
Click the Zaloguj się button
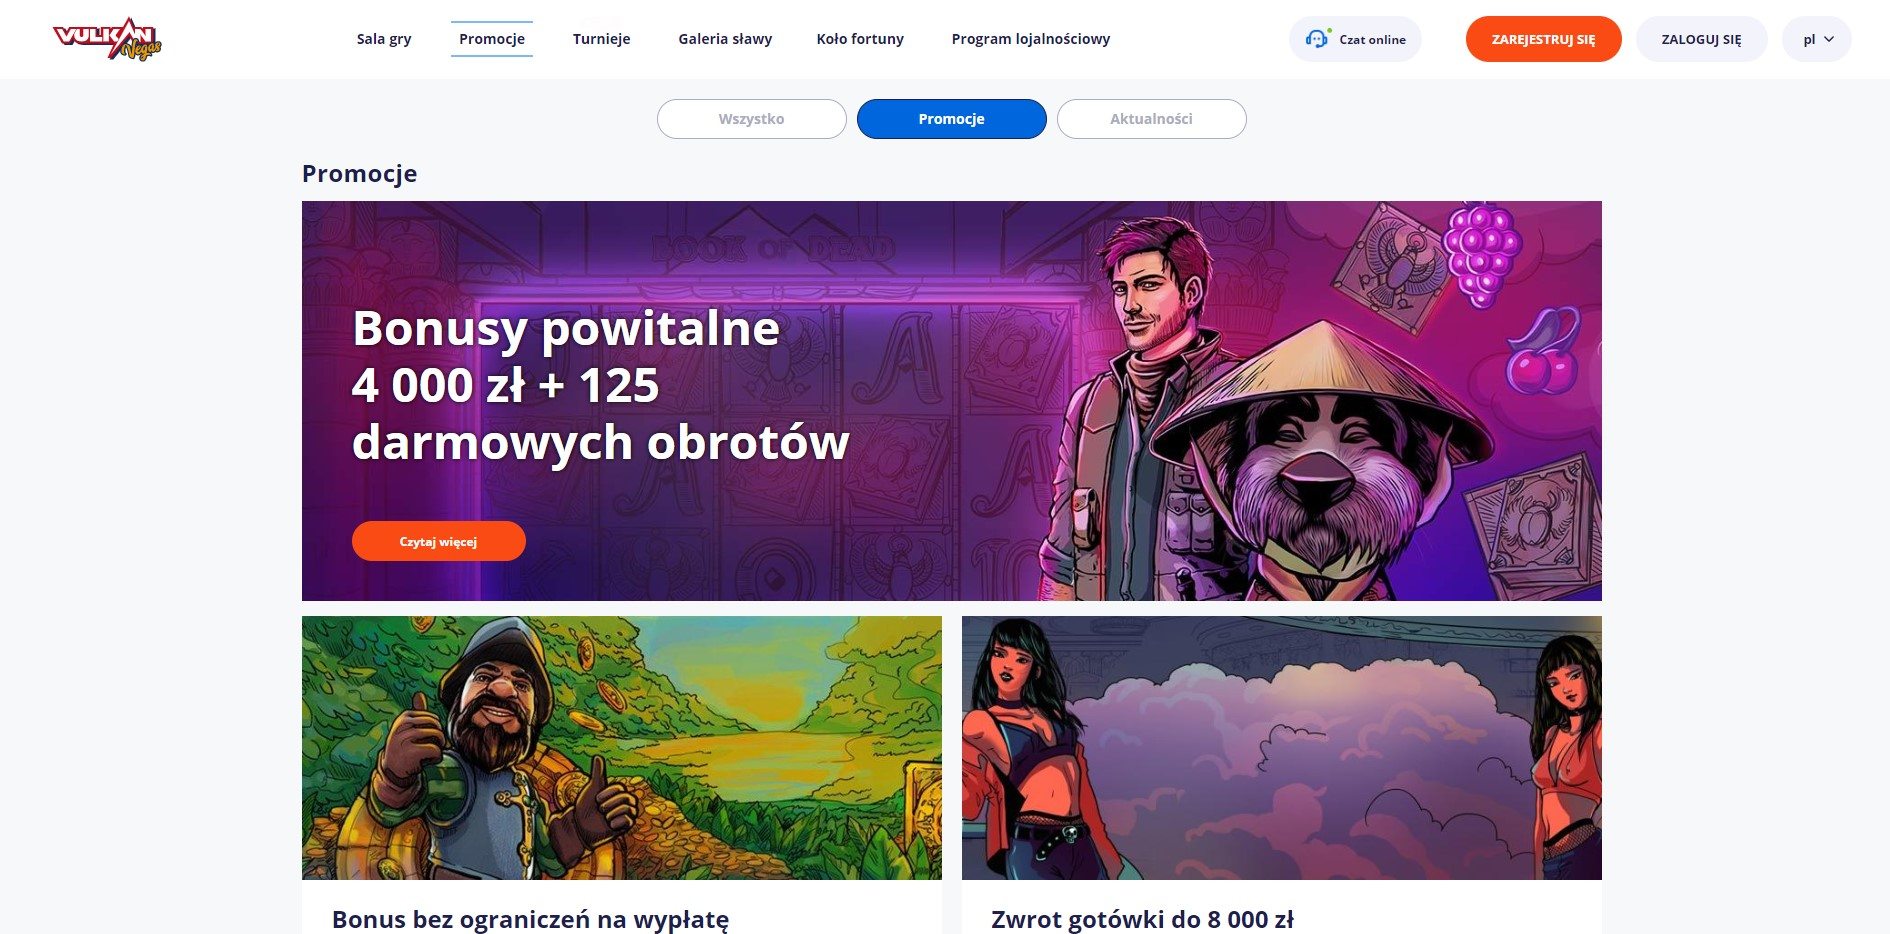pos(1701,39)
